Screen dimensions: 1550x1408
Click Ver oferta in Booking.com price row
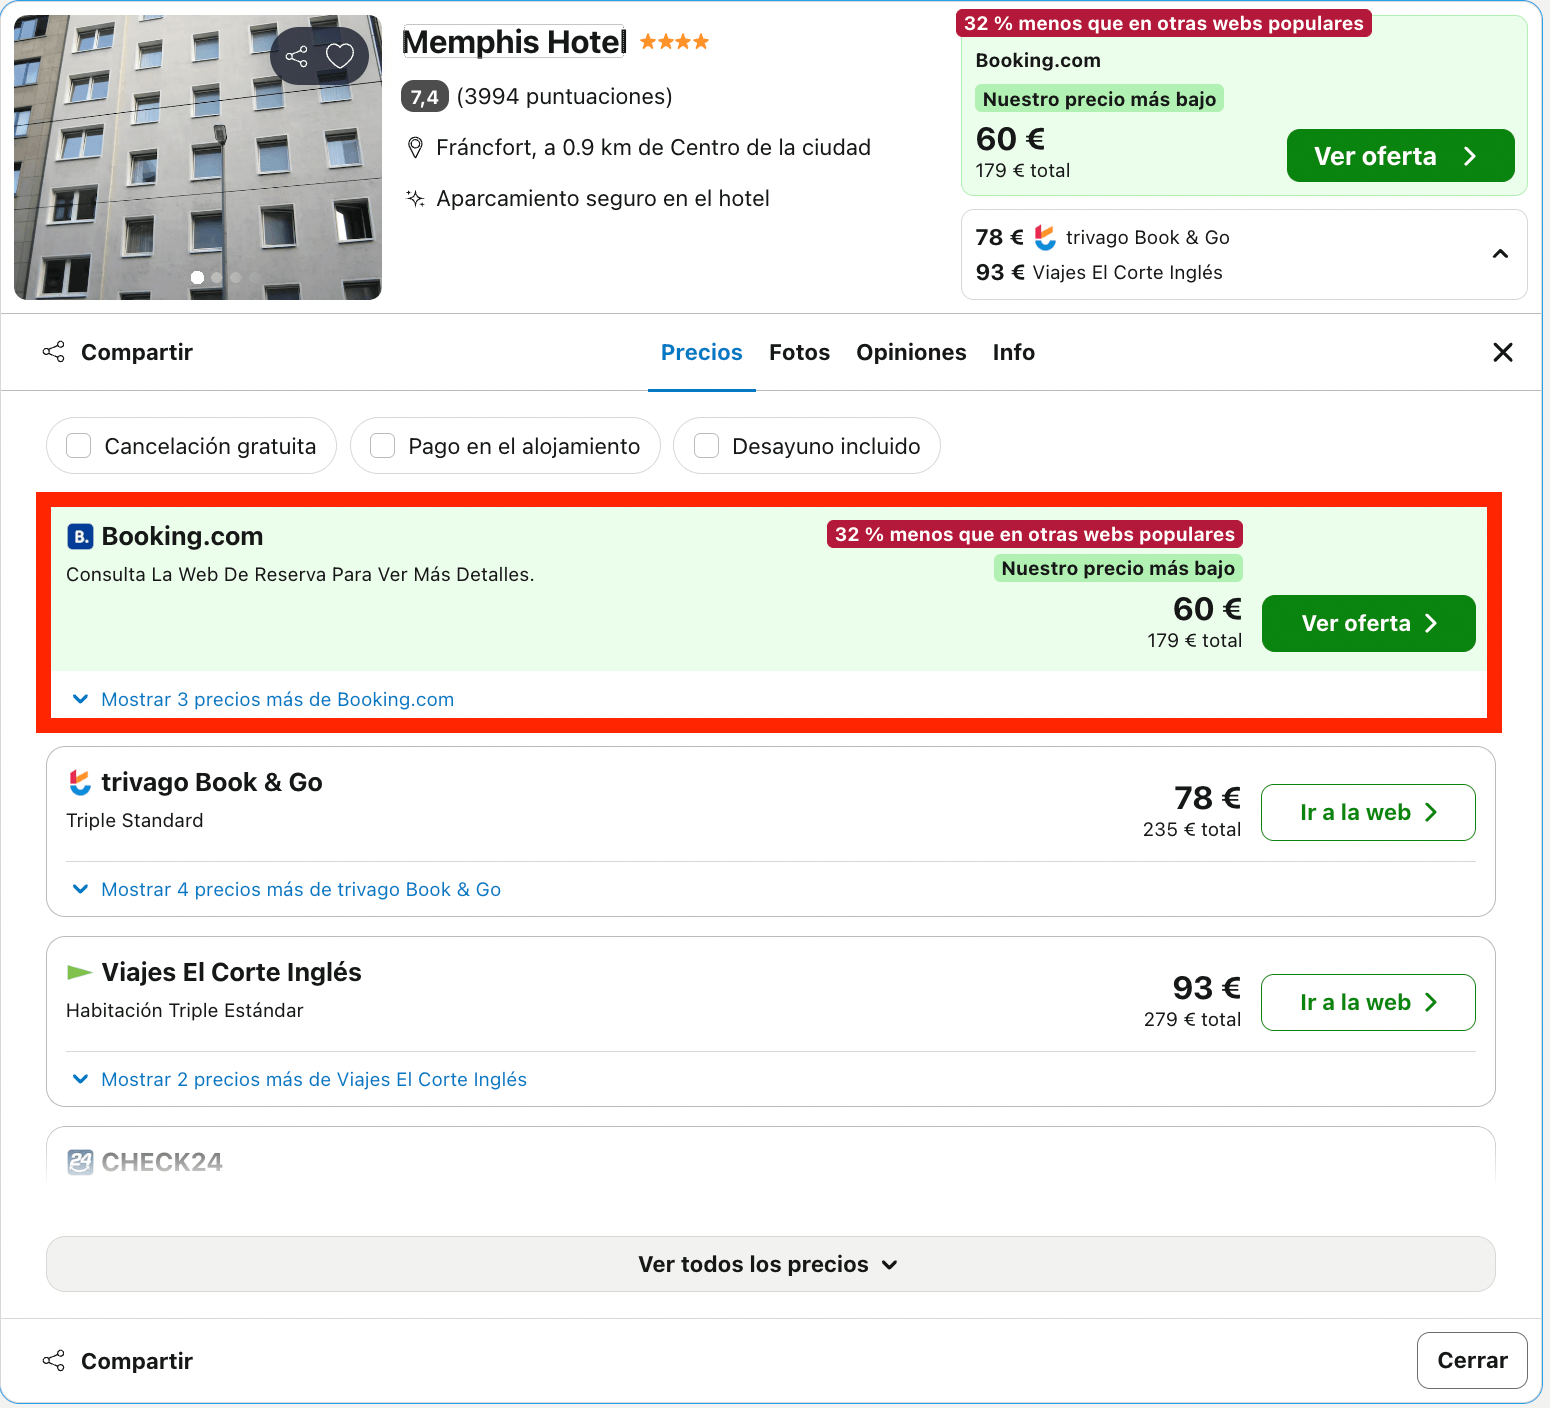(1368, 624)
